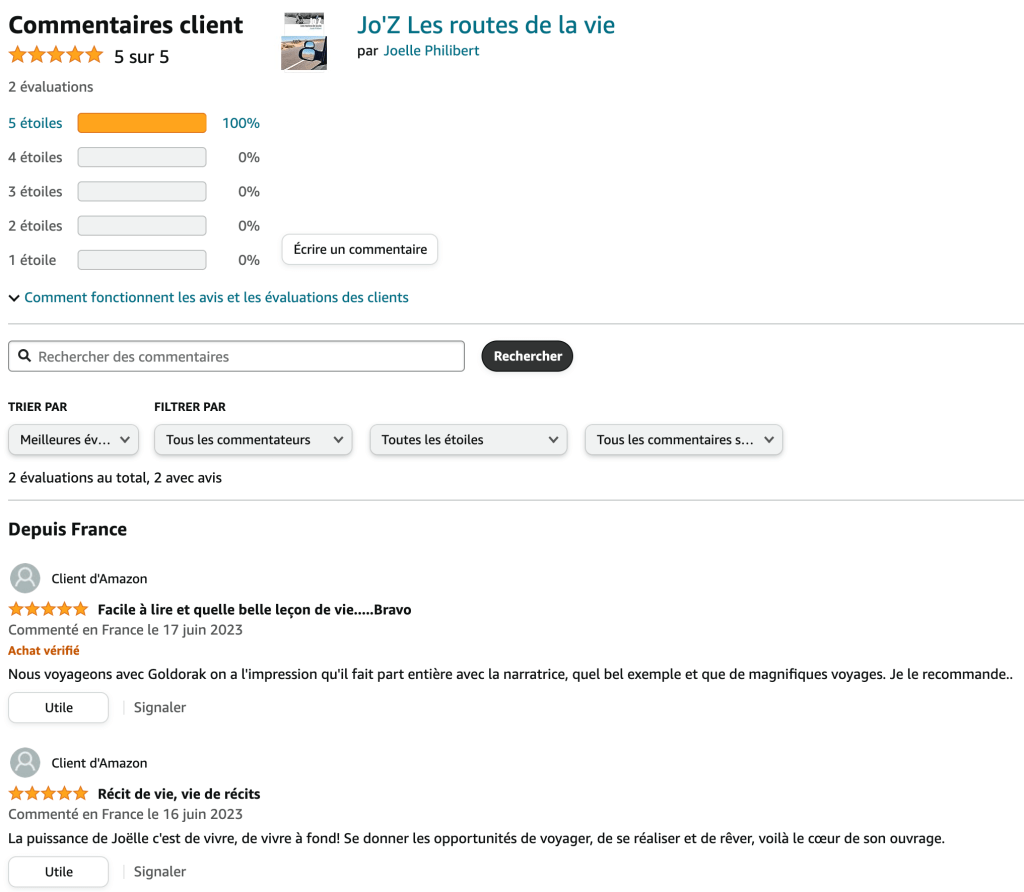Focus the 'Rechercher des commentaires' search field

245,357
